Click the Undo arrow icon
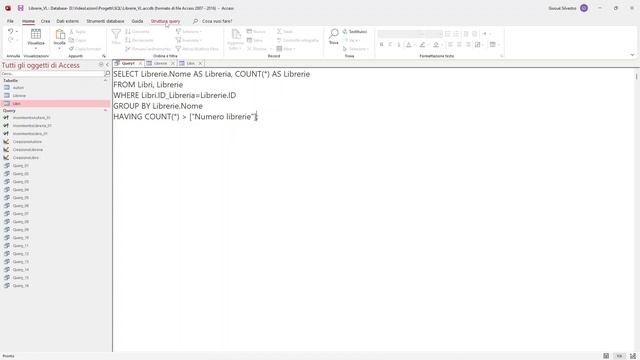The height and width of the screenshot is (360, 640). tap(10, 31)
